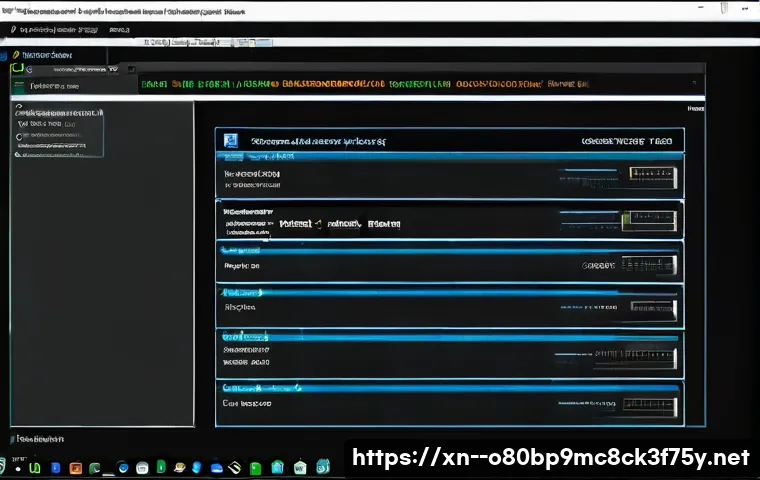Click the green U-shaped taskbar icon

click(35, 467)
